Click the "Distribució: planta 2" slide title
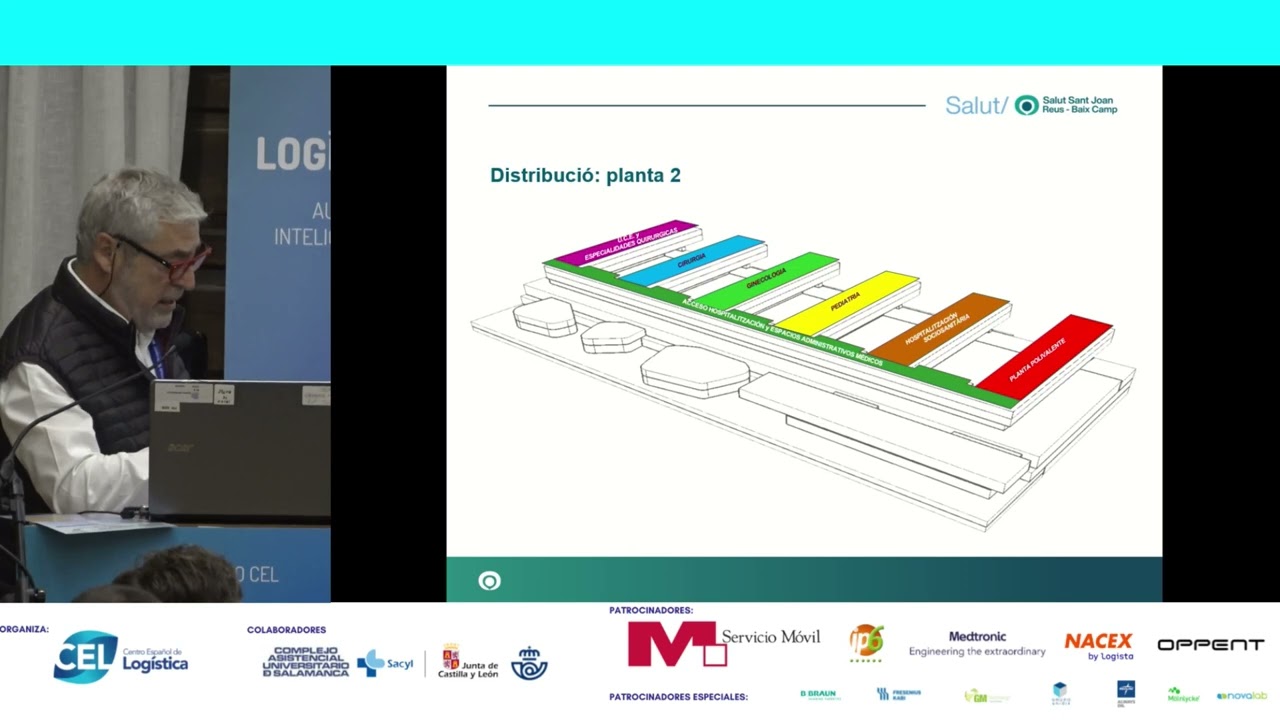The image size is (1280, 720). [585, 175]
